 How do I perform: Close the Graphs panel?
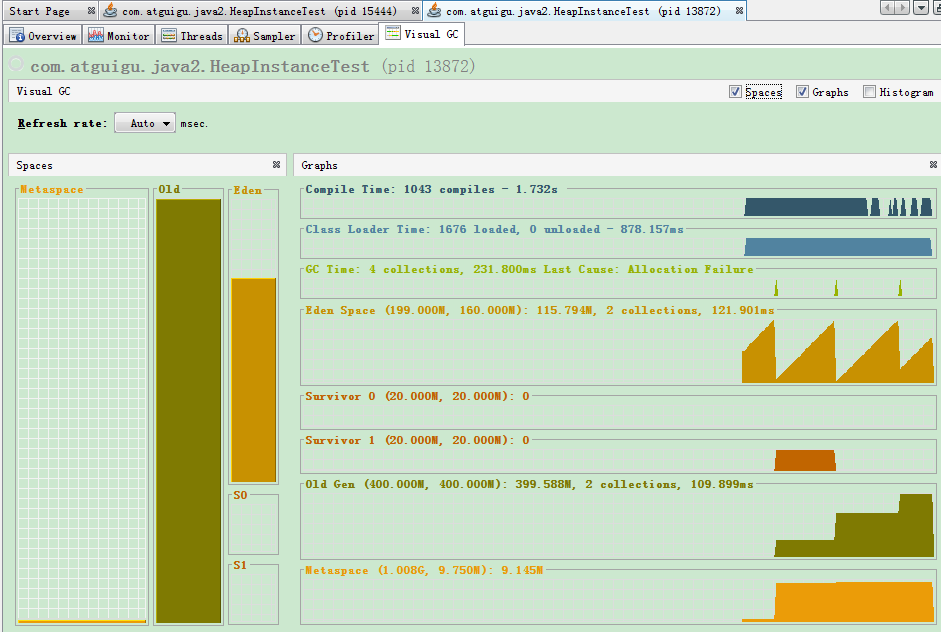[x=933, y=164]
